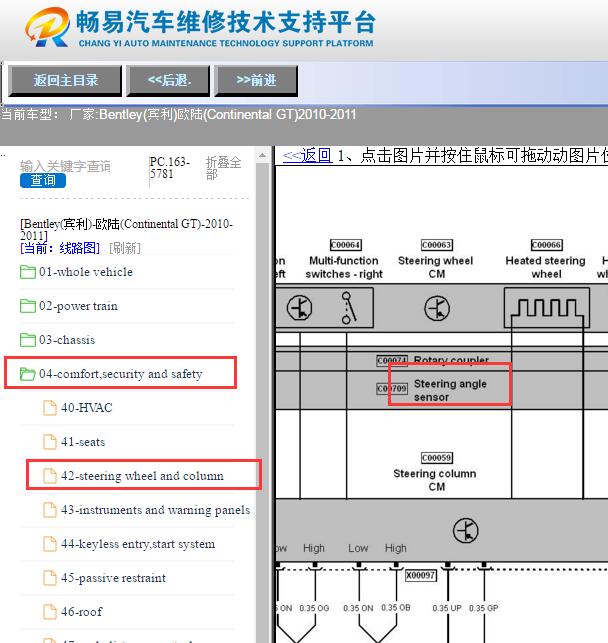This screenshot has width=608, height=643.
Task: Click the folder icon beside 01-whole vehicle
Action: pos(27,272)
